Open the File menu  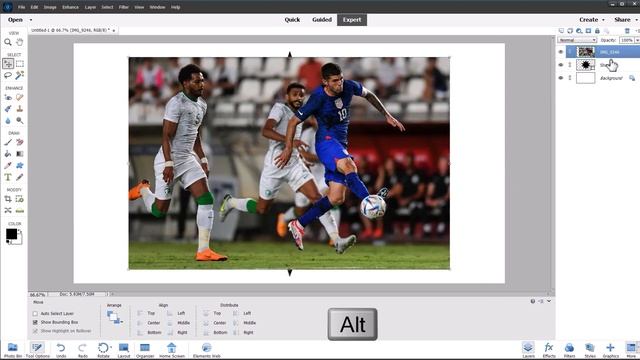click(x=21, y=7)
